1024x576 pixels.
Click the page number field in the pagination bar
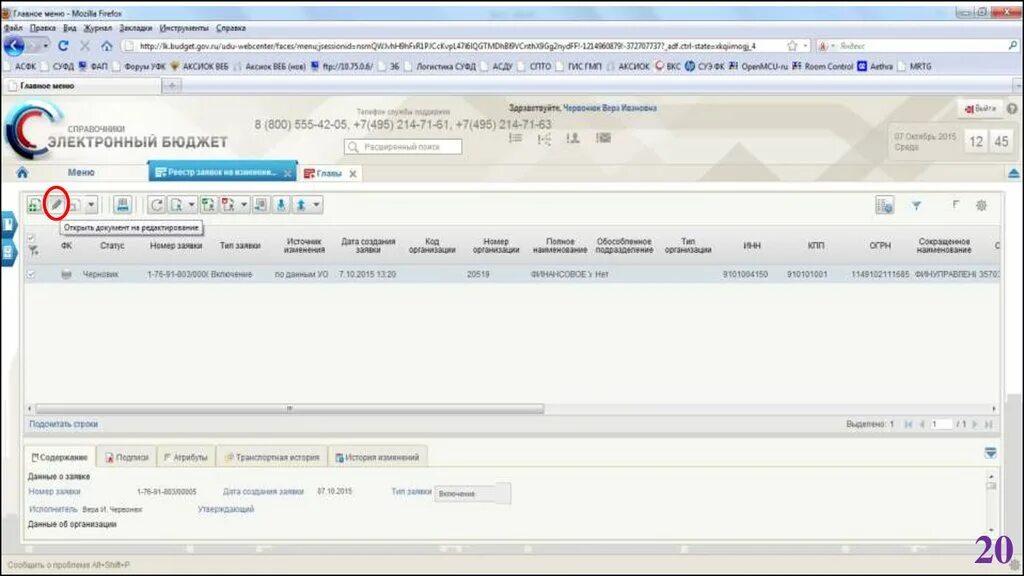pos(940,424)
